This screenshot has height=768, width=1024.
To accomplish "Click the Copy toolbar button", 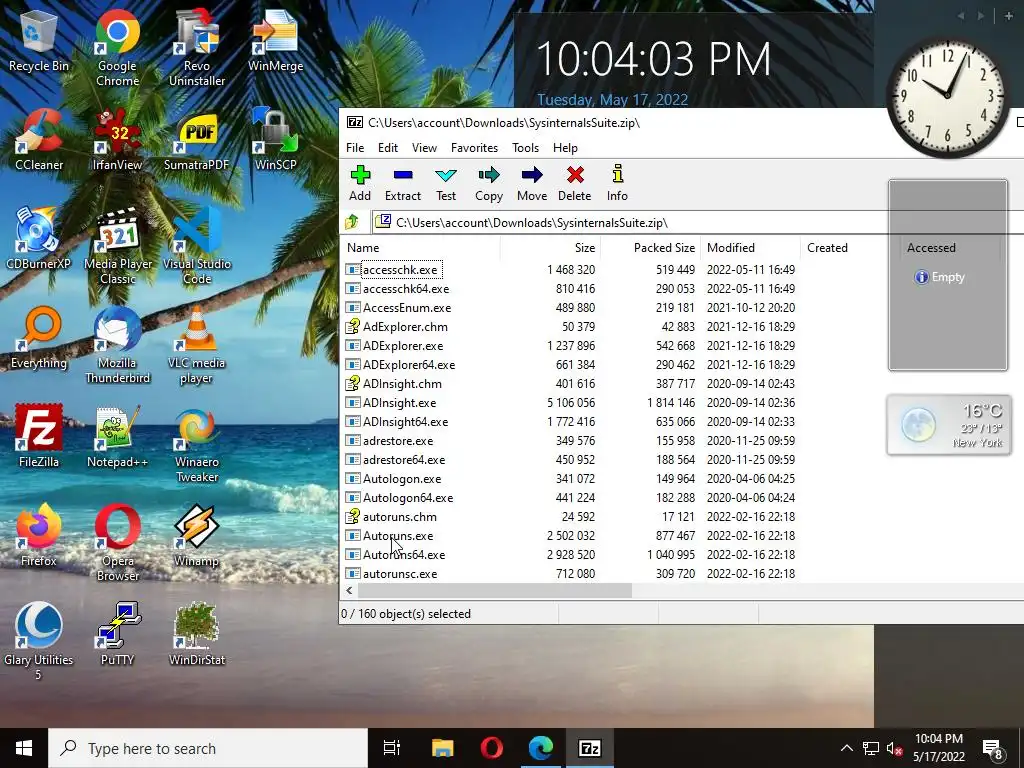I will 488,184.
